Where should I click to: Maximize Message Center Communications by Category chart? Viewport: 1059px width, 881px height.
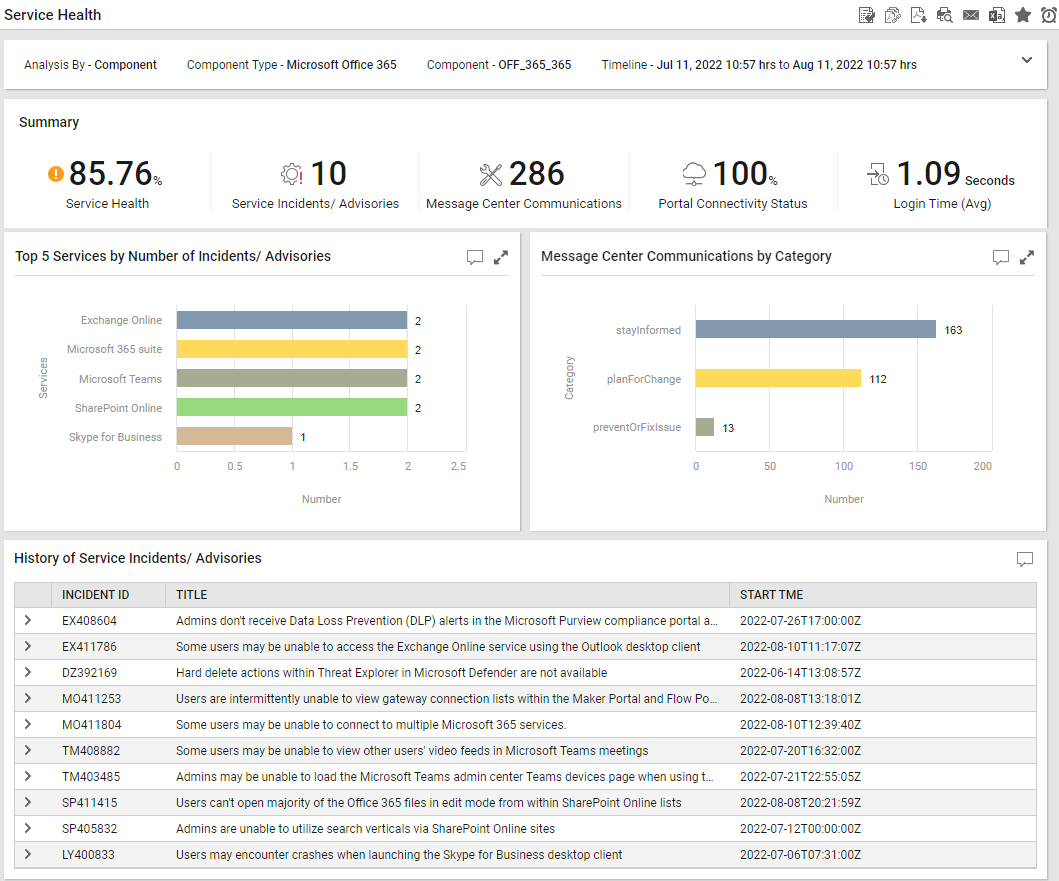1027,257
